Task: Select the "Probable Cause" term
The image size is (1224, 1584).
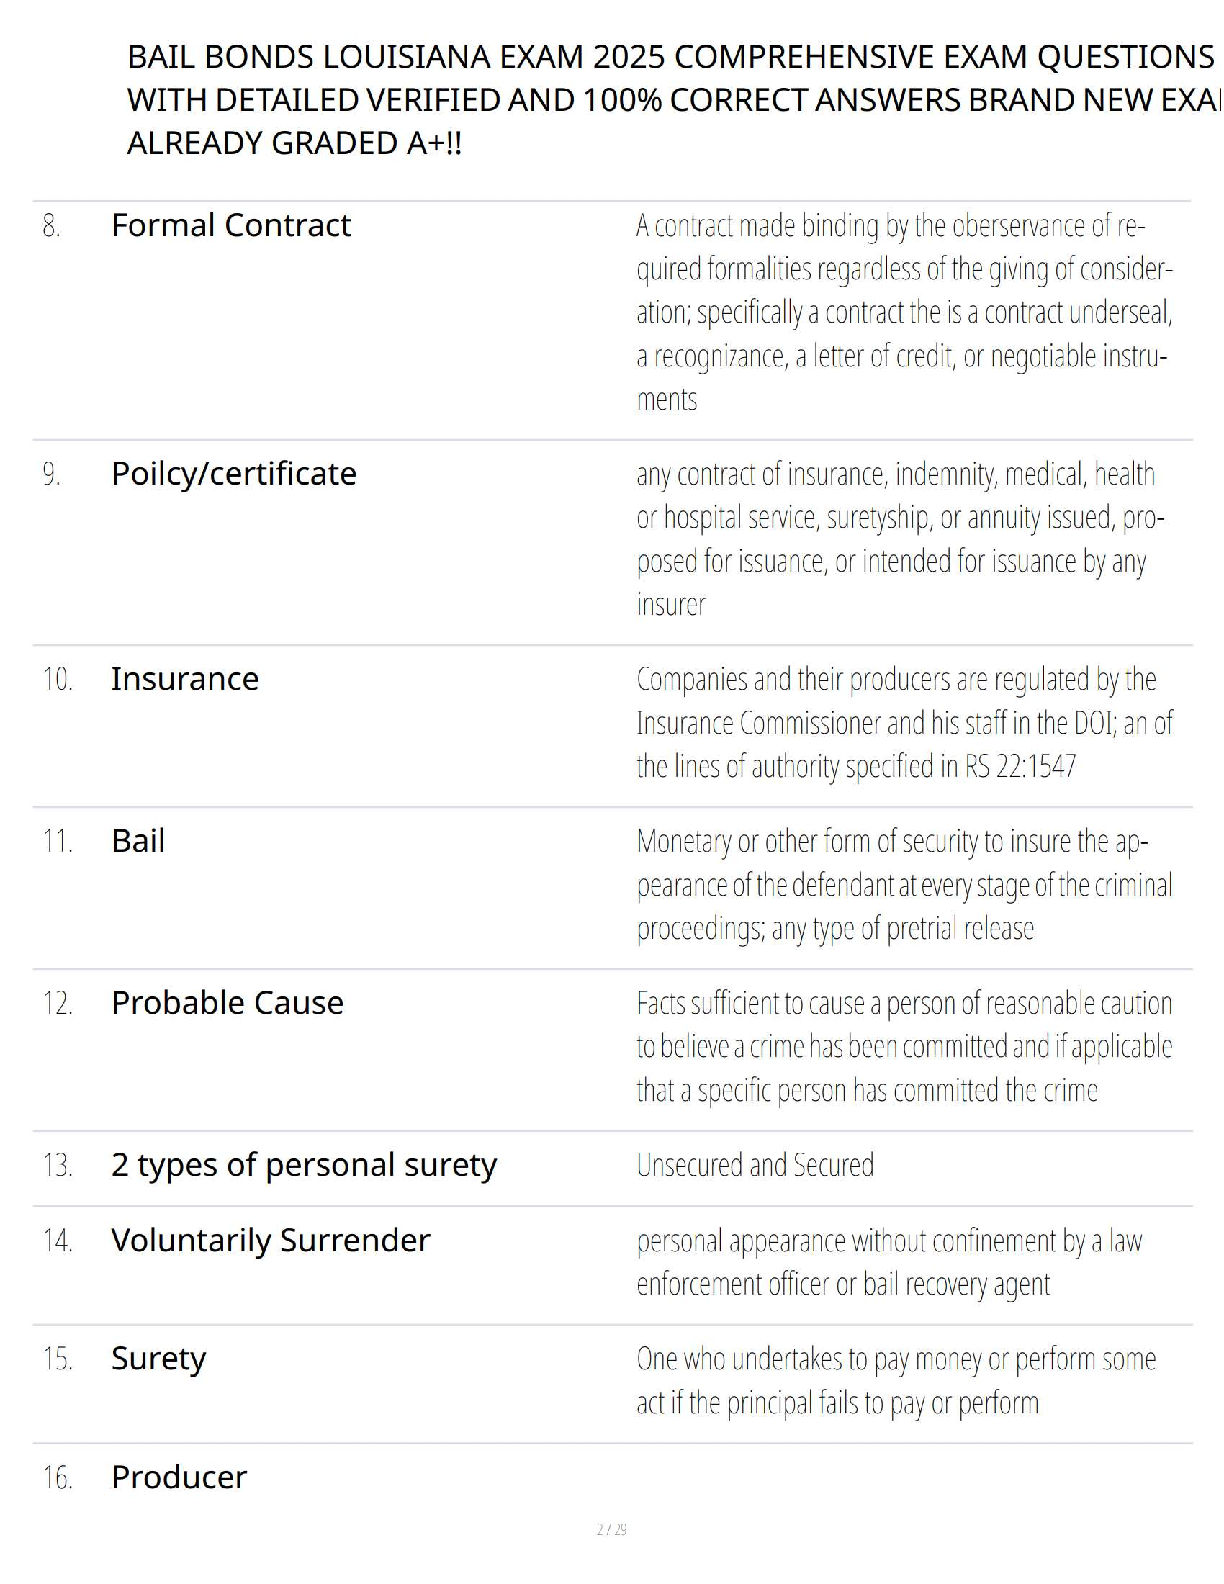Action: 227,1002
